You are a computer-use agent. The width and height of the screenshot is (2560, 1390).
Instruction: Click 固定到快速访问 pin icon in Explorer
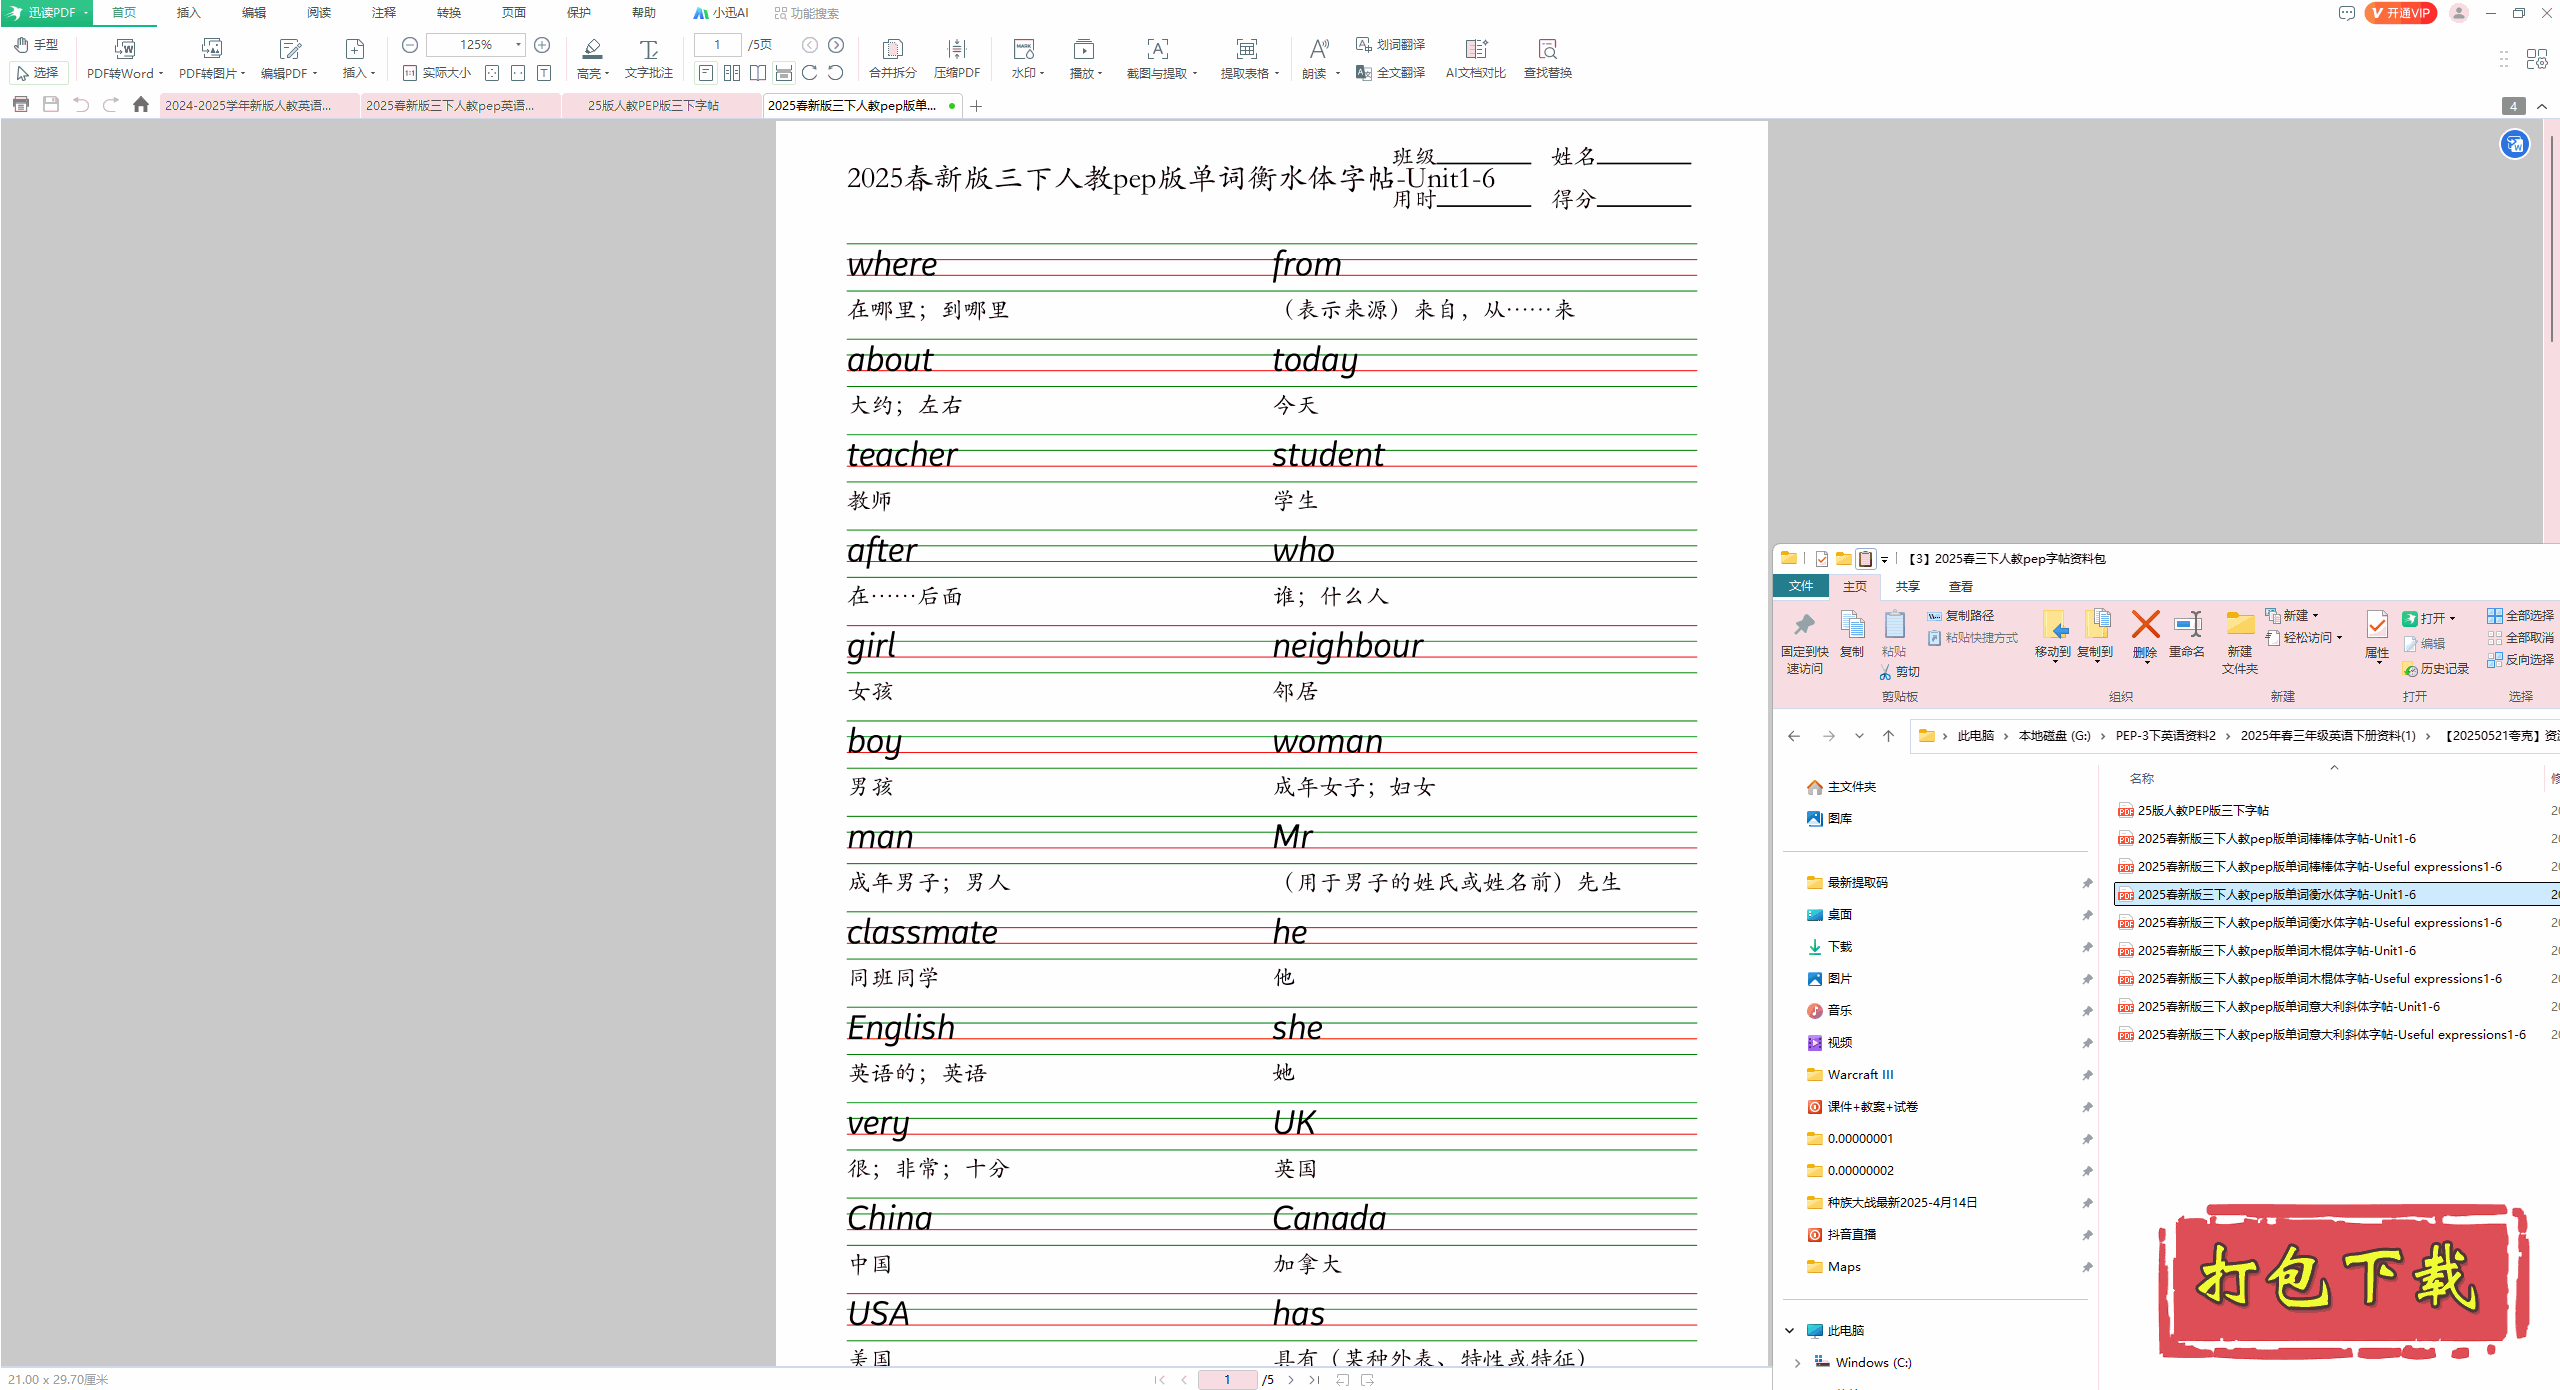(x=1804, y=642)
